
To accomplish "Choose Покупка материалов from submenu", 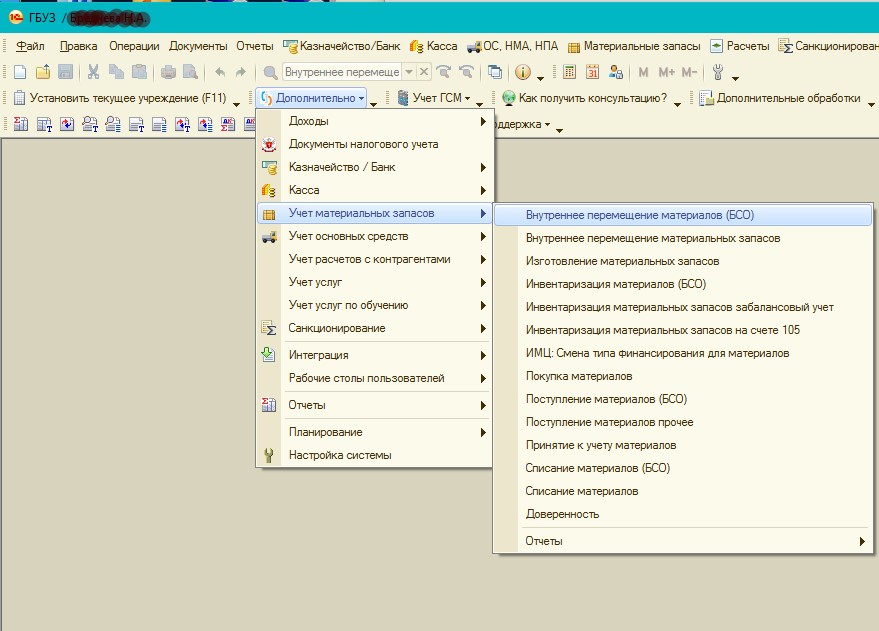I will (578, 376).
